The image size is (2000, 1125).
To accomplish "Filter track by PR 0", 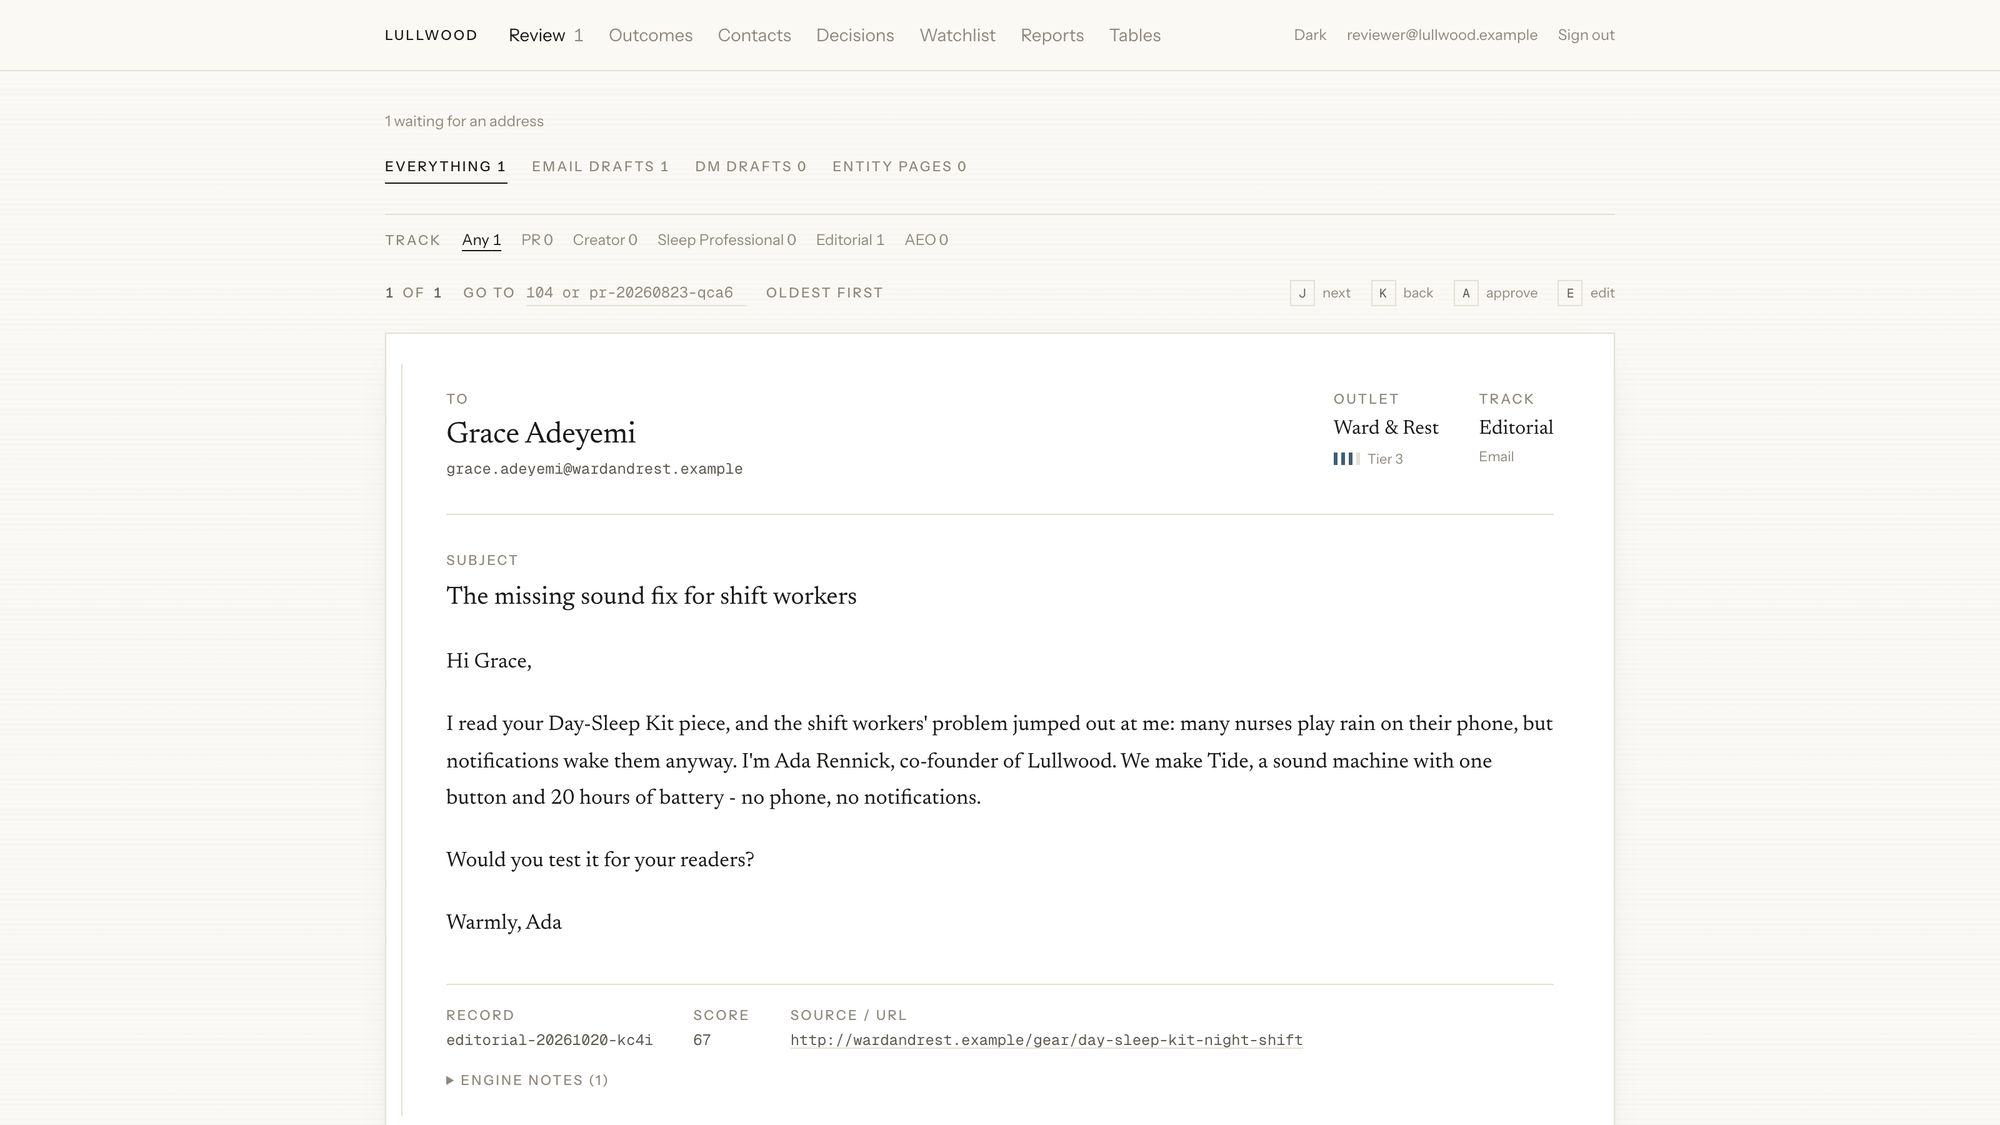I will coord(537,240).
